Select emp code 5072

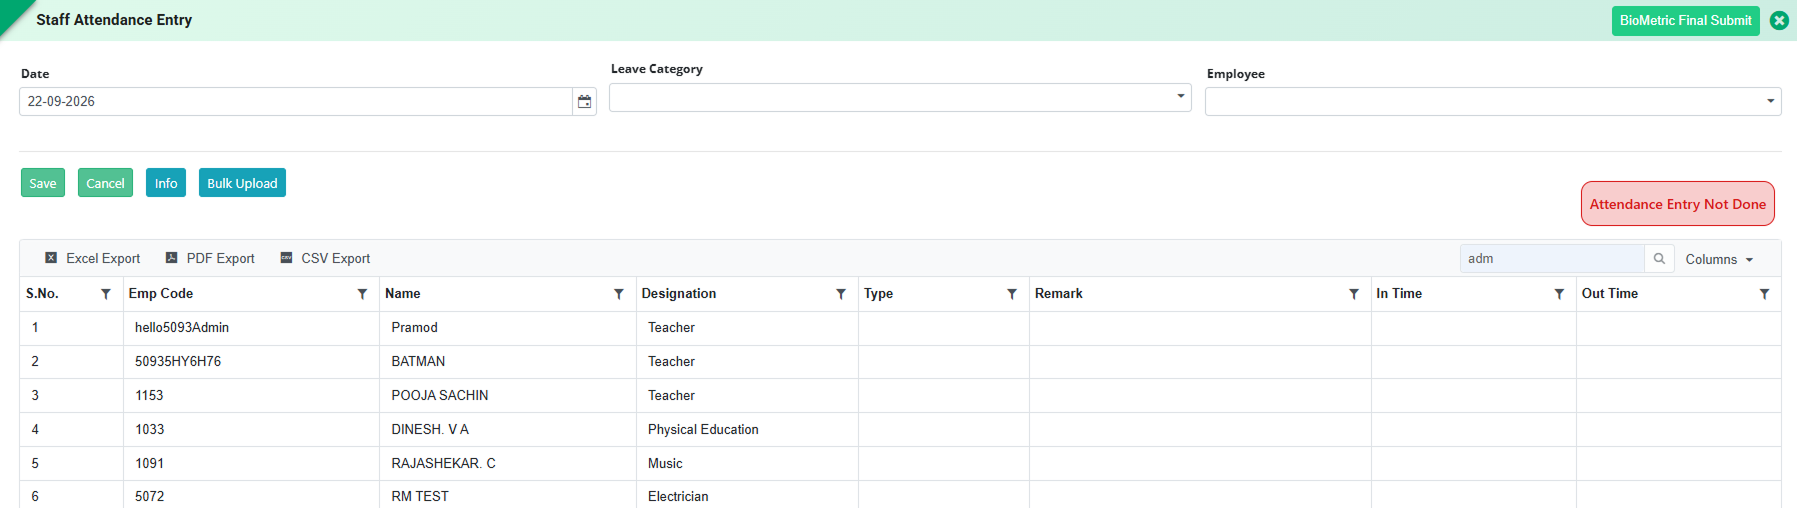(251, 495)
